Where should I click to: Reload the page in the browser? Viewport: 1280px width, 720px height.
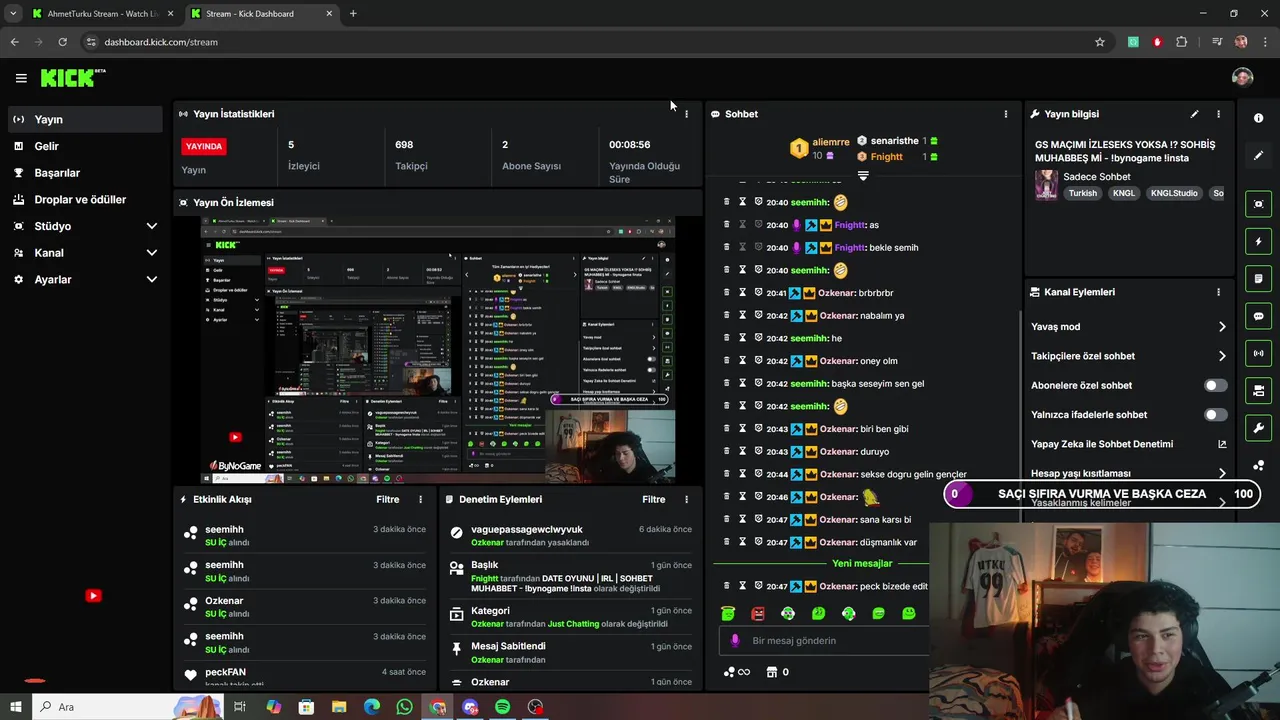[62, 42]
